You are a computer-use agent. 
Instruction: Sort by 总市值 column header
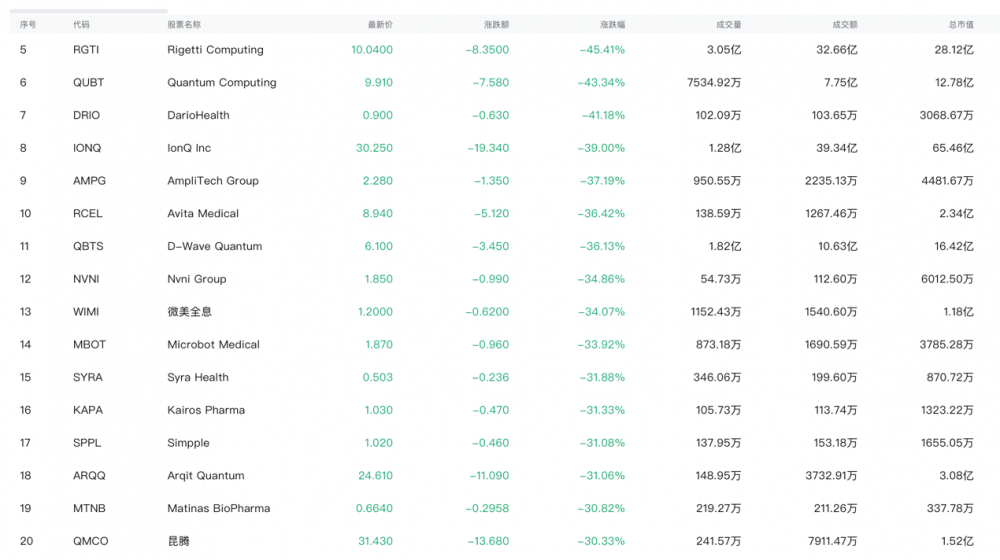960,24
